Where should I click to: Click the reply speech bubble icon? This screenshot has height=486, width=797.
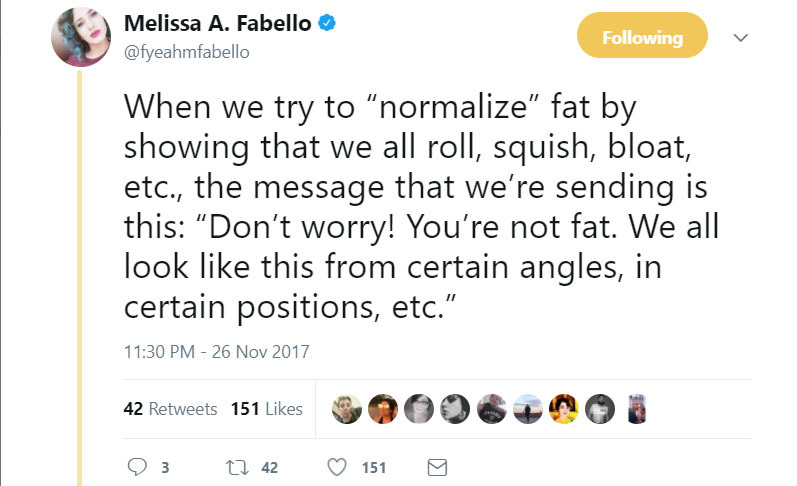coord(138,467)
